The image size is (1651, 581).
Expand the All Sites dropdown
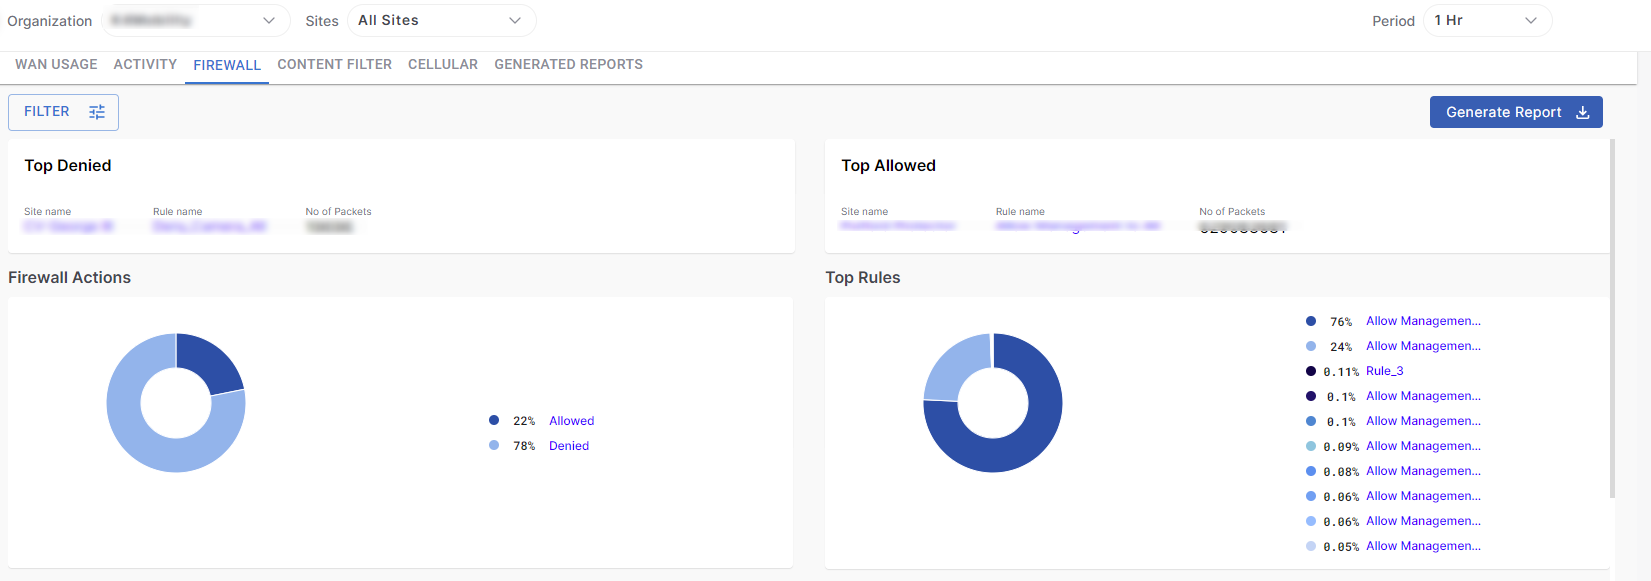441,20
